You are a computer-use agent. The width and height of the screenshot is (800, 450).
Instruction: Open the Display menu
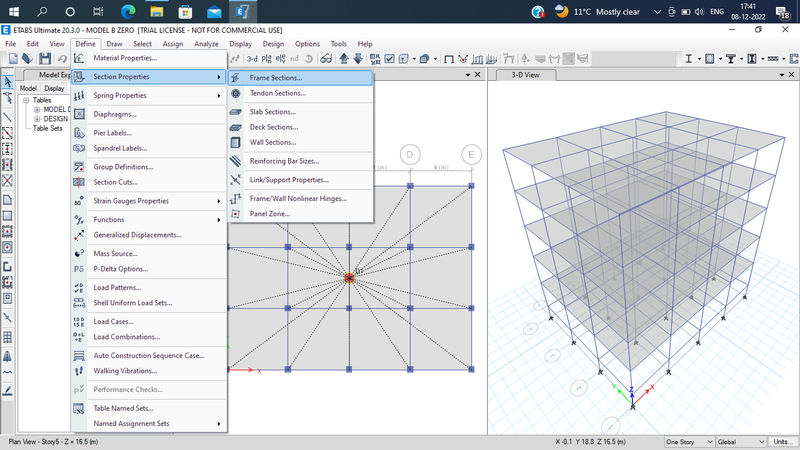coord(240,44)
